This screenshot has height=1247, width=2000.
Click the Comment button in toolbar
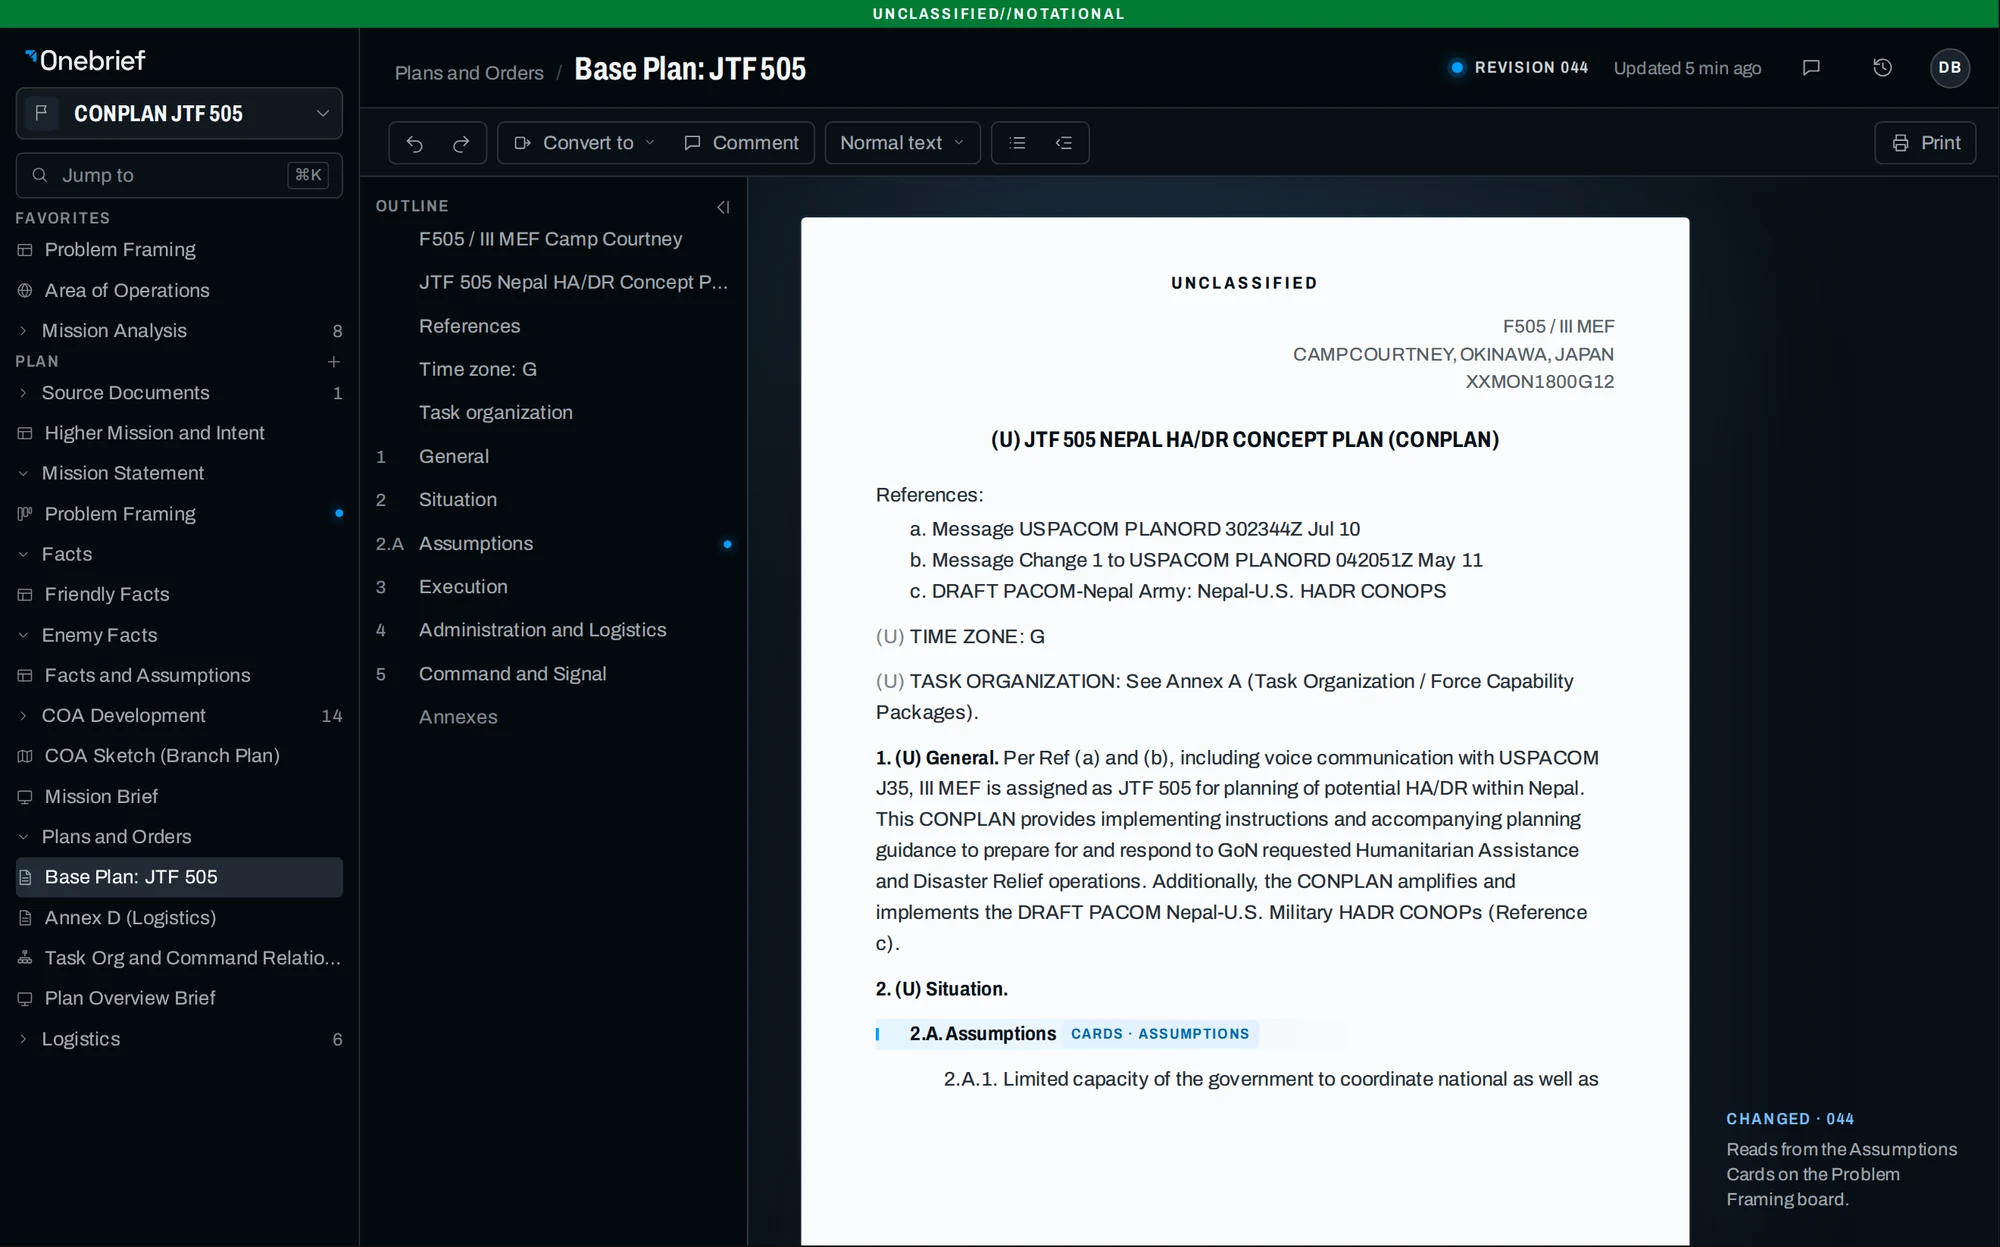(741, 143)
